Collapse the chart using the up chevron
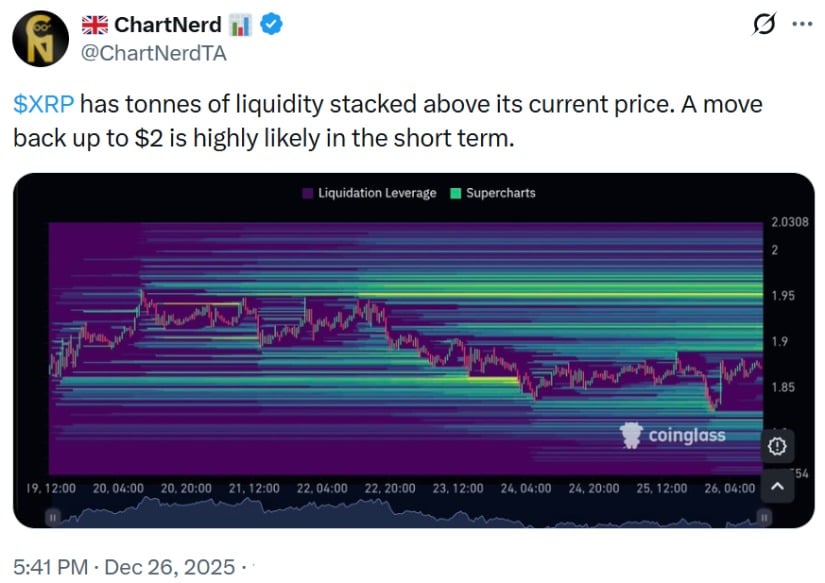 [x=777, y=487]
